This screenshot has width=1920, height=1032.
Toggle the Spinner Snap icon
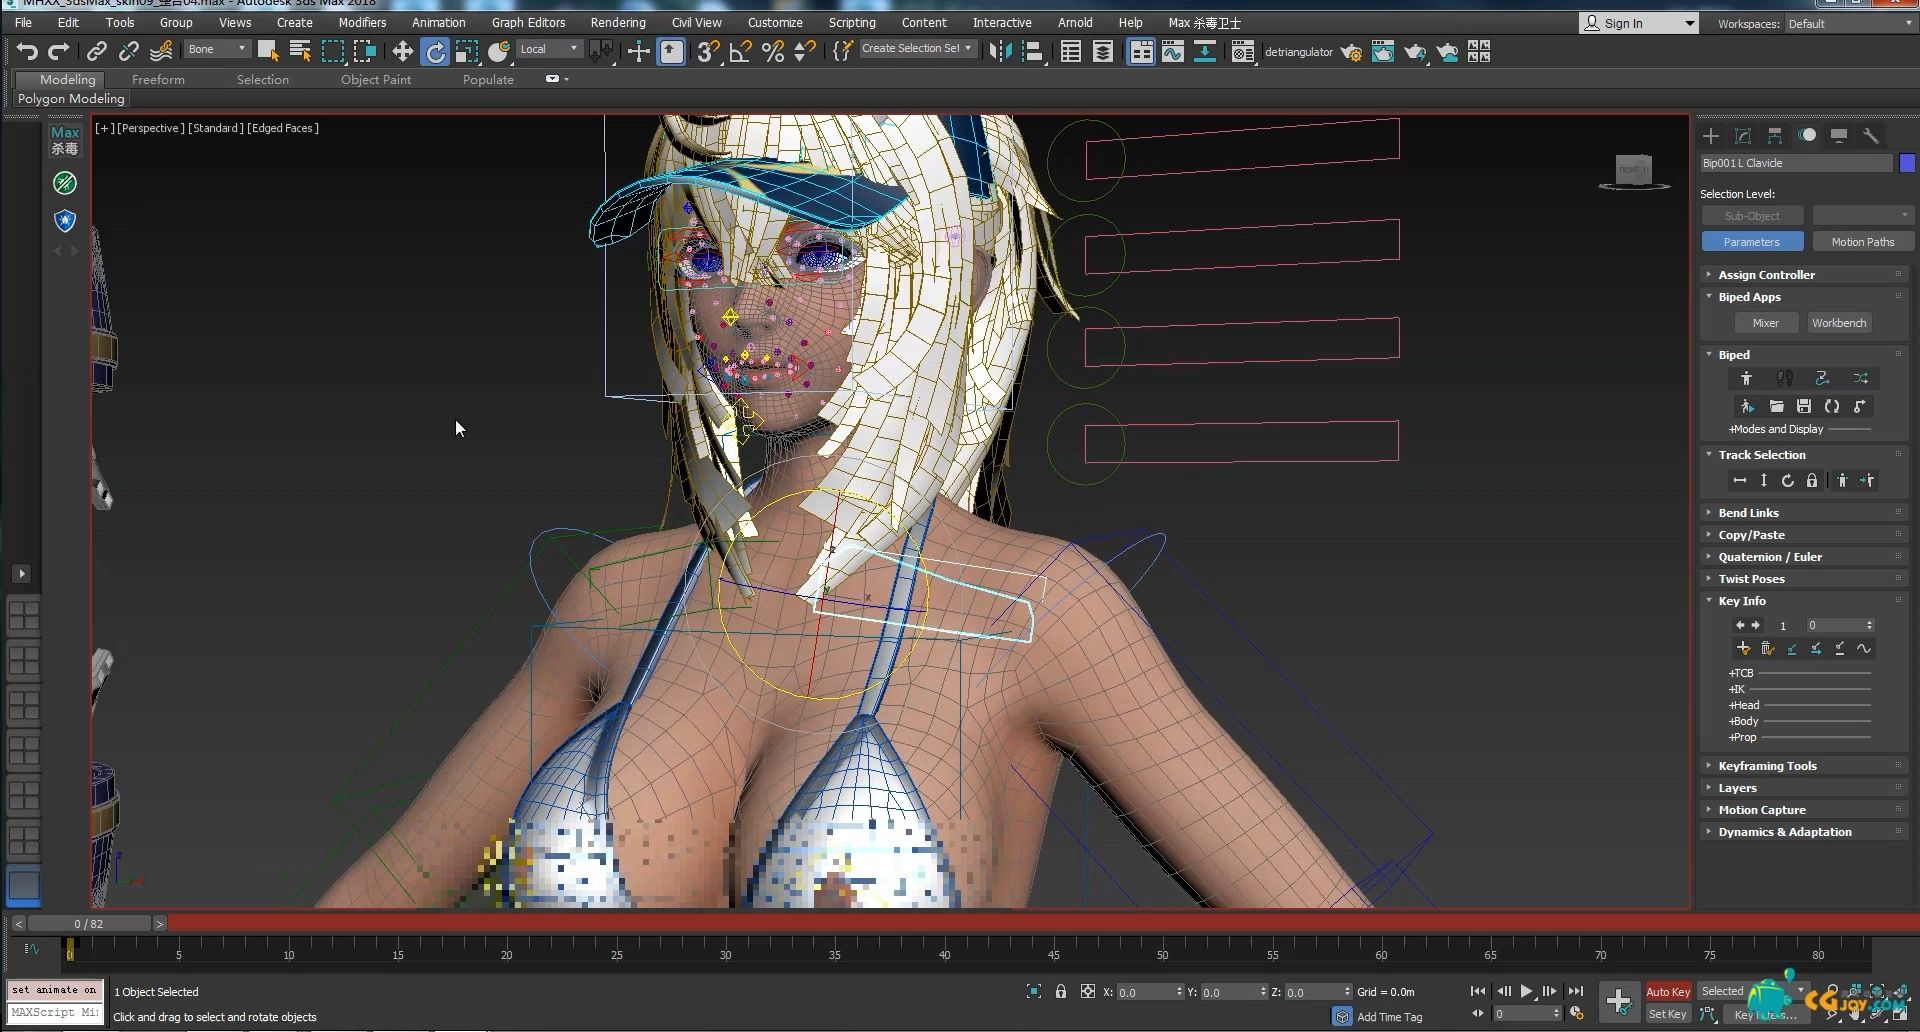[x=805, y=51]
